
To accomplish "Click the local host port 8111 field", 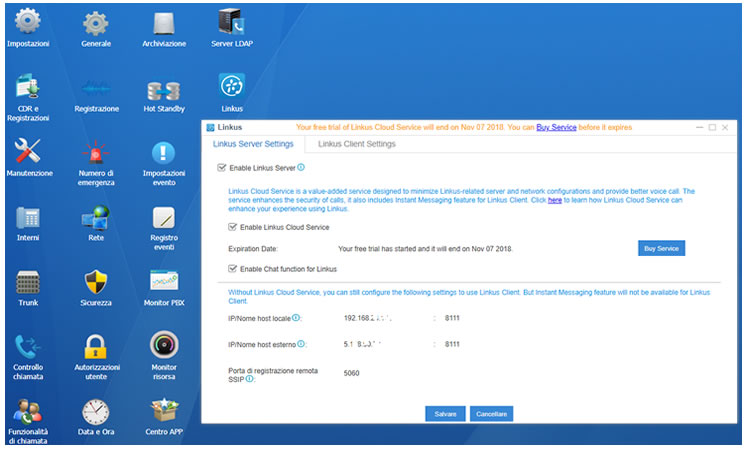I will pos(452,318).
